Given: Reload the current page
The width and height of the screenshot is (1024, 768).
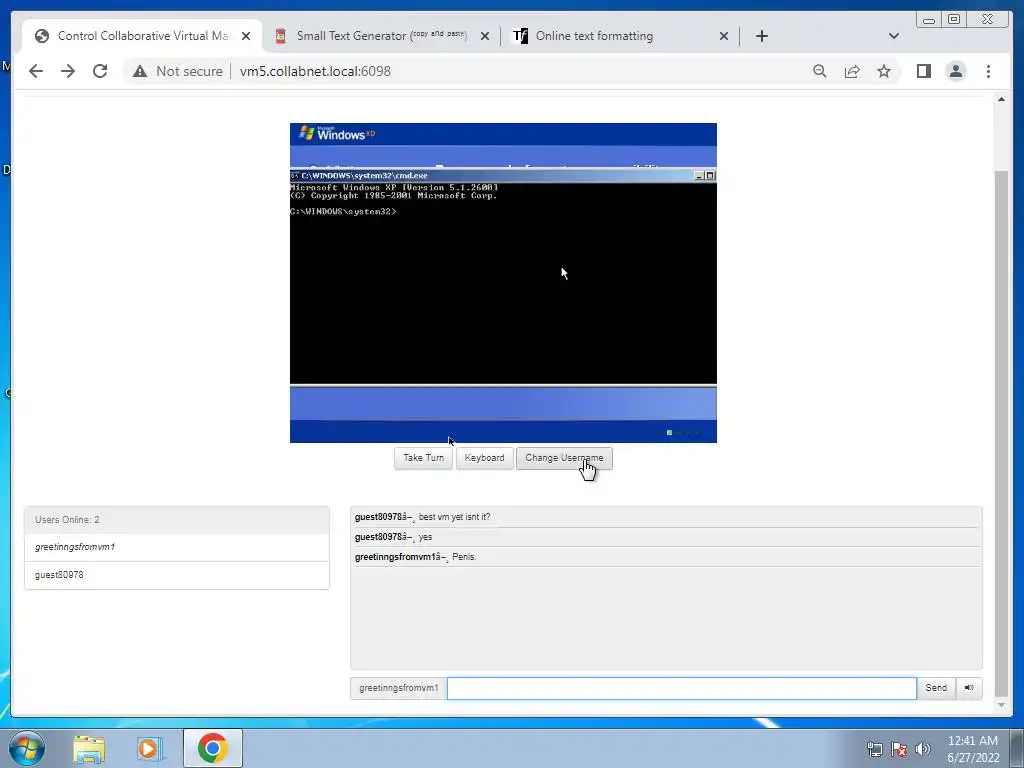Looking at the screenshot, I should coord(100,71).
